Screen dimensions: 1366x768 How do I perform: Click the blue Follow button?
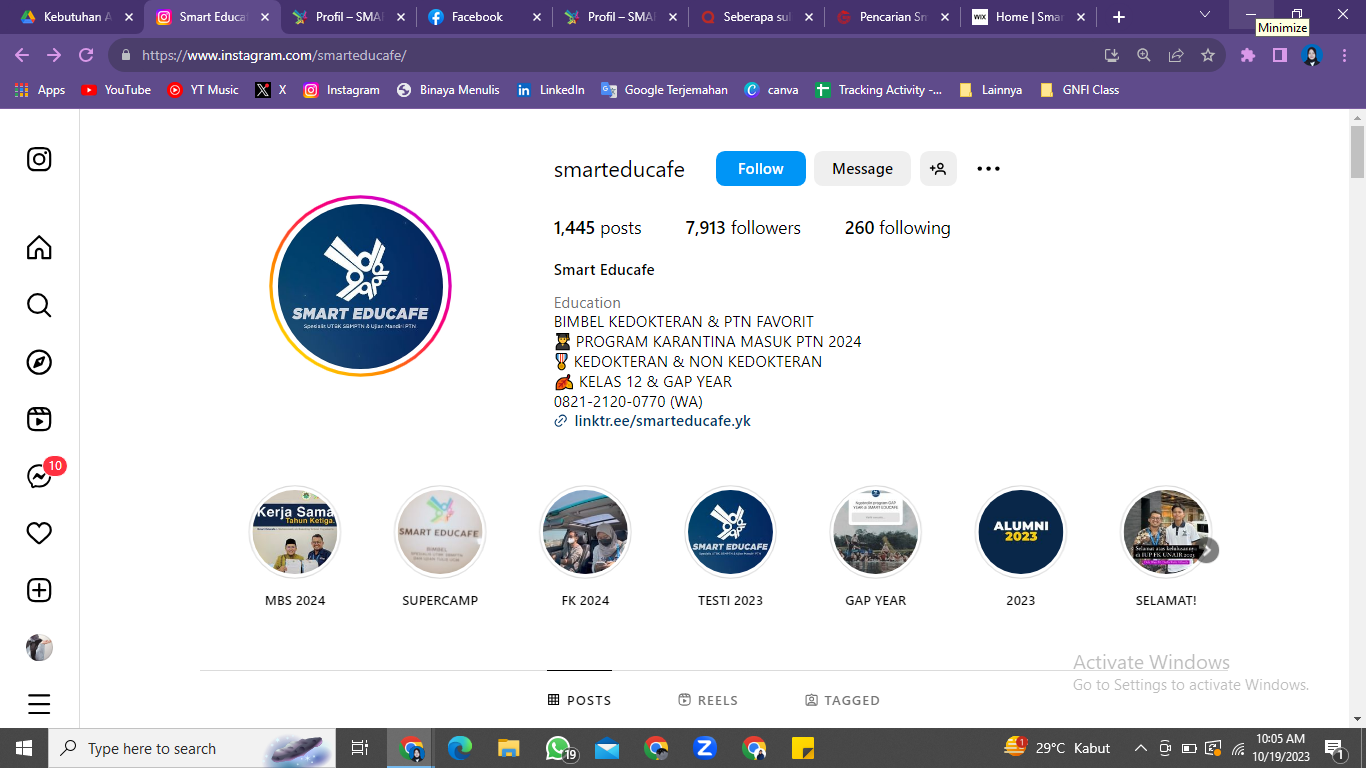tap(760, 168)
